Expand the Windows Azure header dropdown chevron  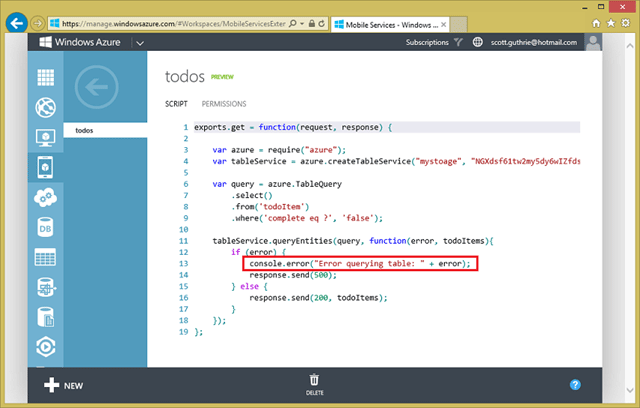140,43
